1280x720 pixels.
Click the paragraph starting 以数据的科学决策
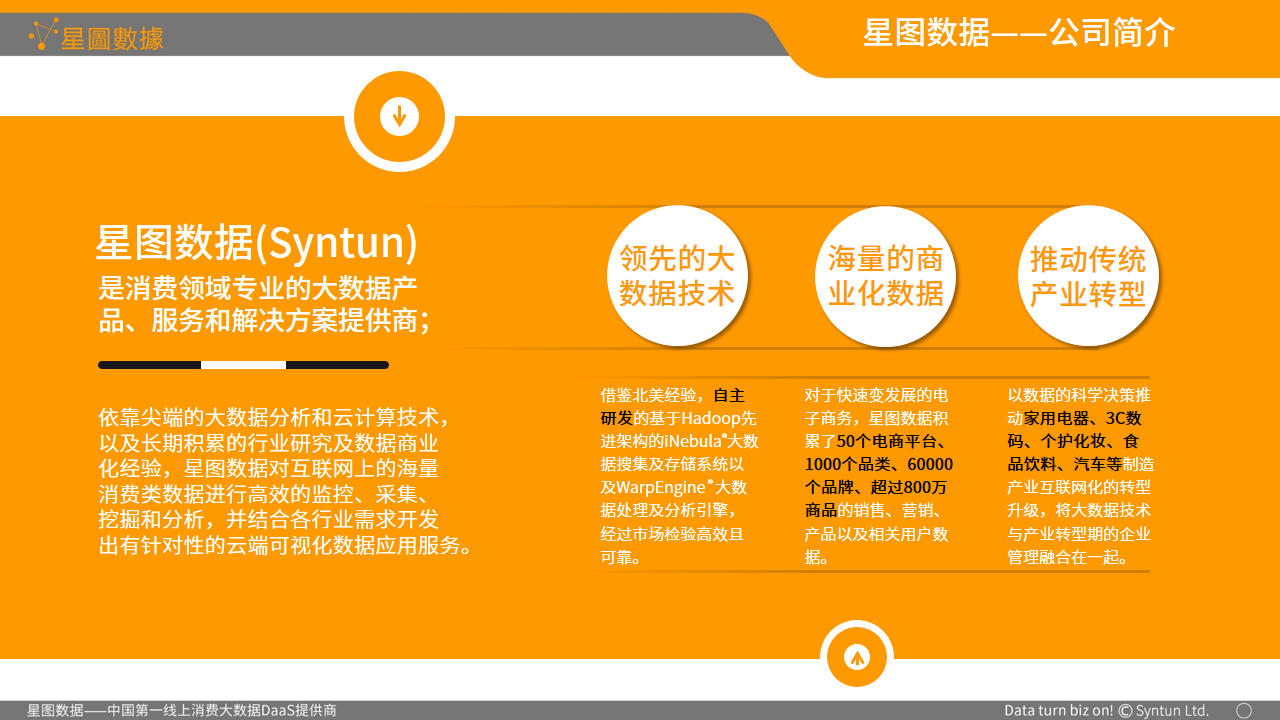(1081, 476)
